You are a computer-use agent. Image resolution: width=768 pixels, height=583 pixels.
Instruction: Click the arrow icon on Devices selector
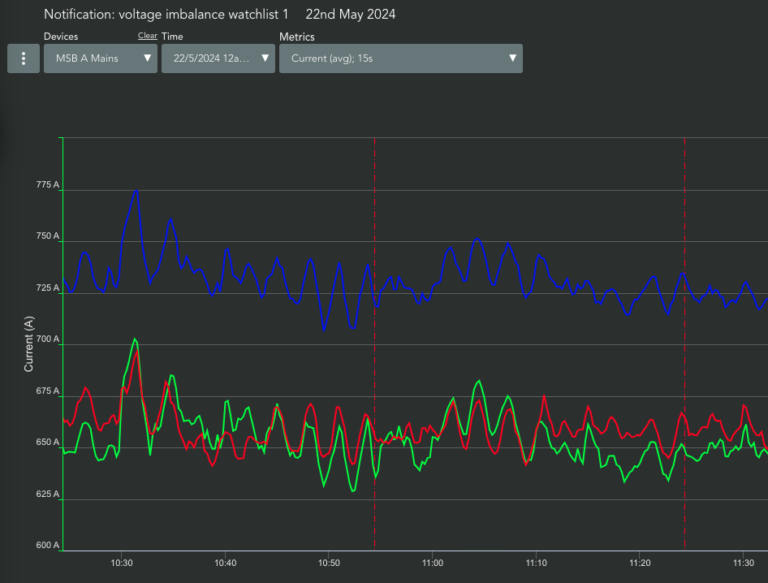147,58
